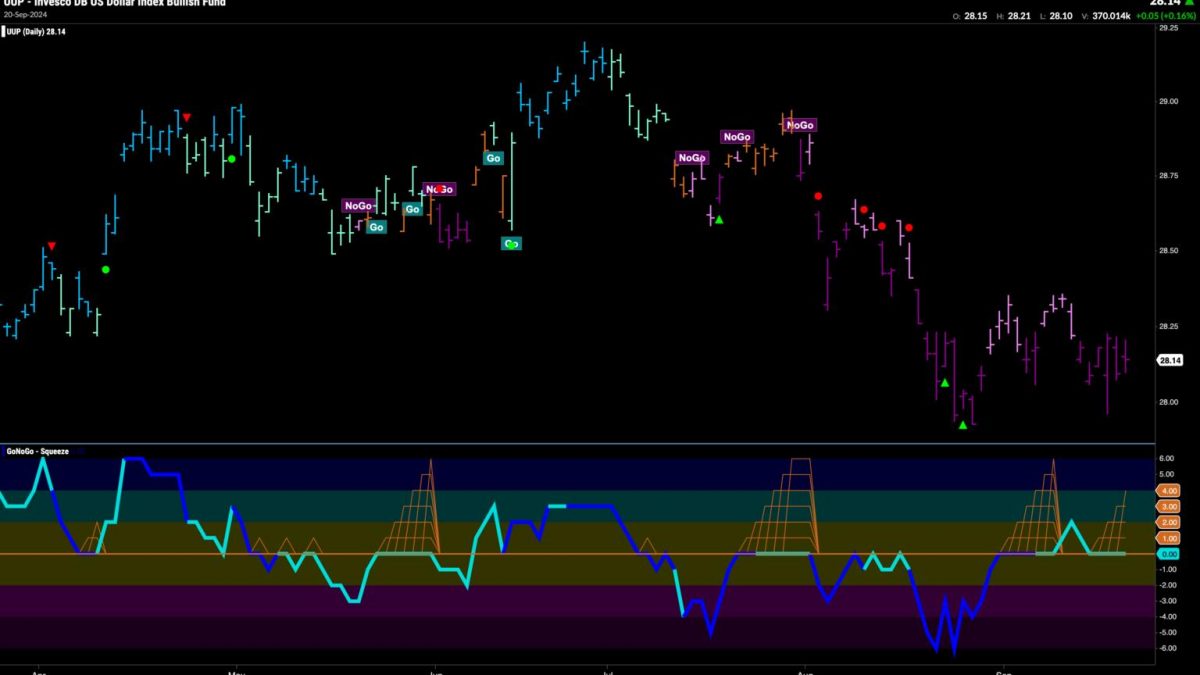The width and height of the screenshot is (1200, 675).
Task: Click the 28.75 price axis label
Action: pos(1168,175)
